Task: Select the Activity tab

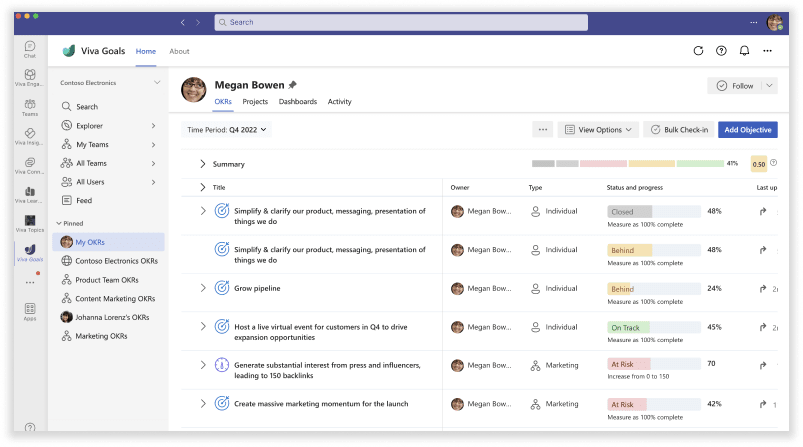Action: (x=340, y=101)
